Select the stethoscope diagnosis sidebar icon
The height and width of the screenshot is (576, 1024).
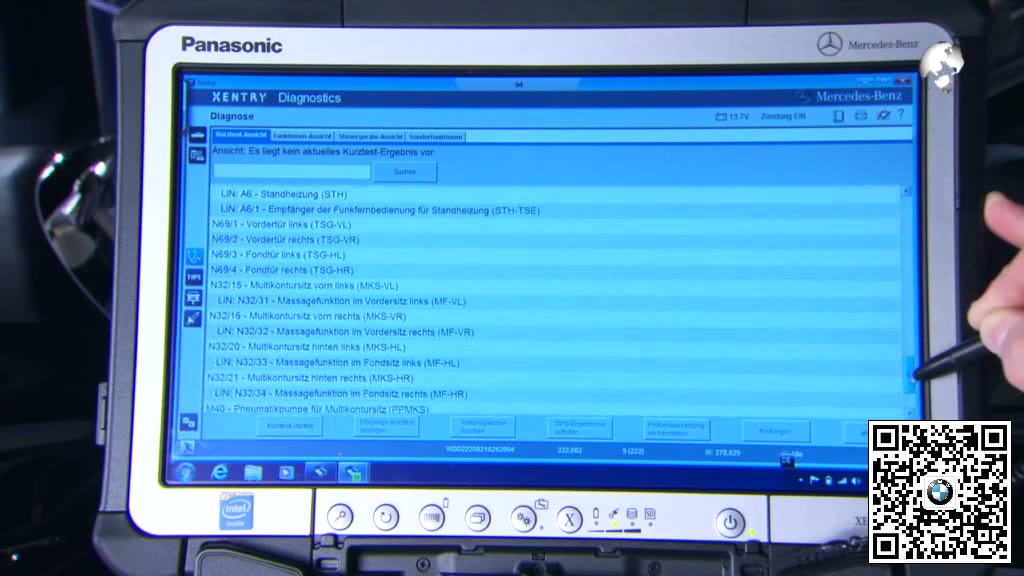(x=195, y=257)
